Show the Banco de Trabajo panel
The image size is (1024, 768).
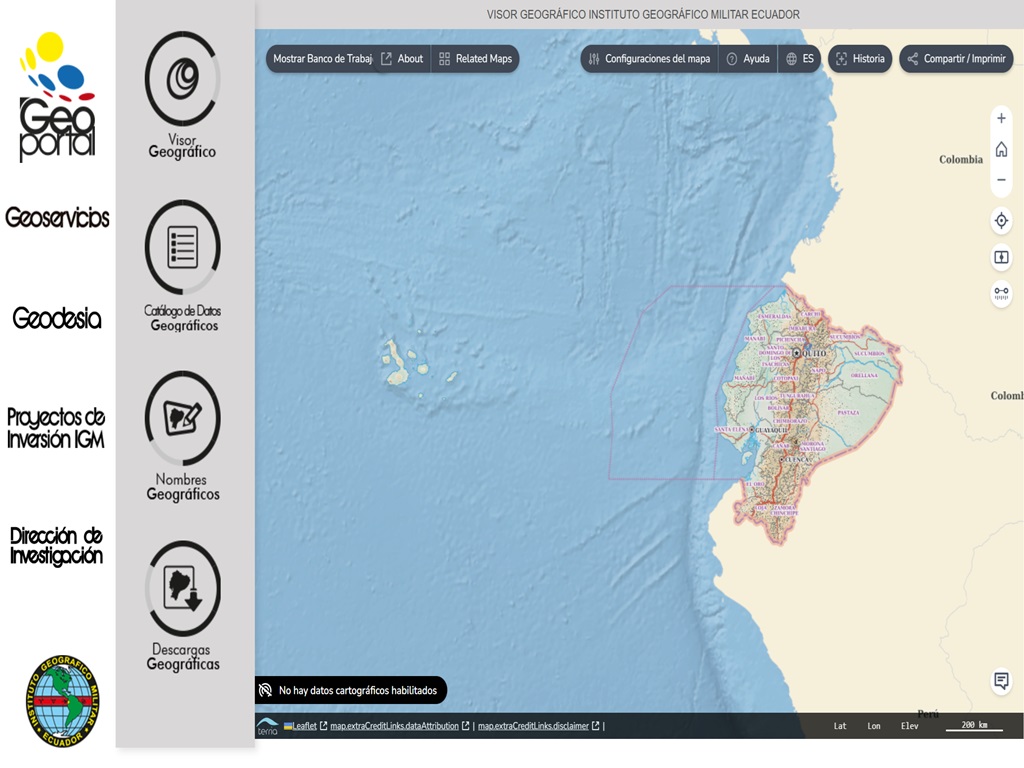pos(322,59)
